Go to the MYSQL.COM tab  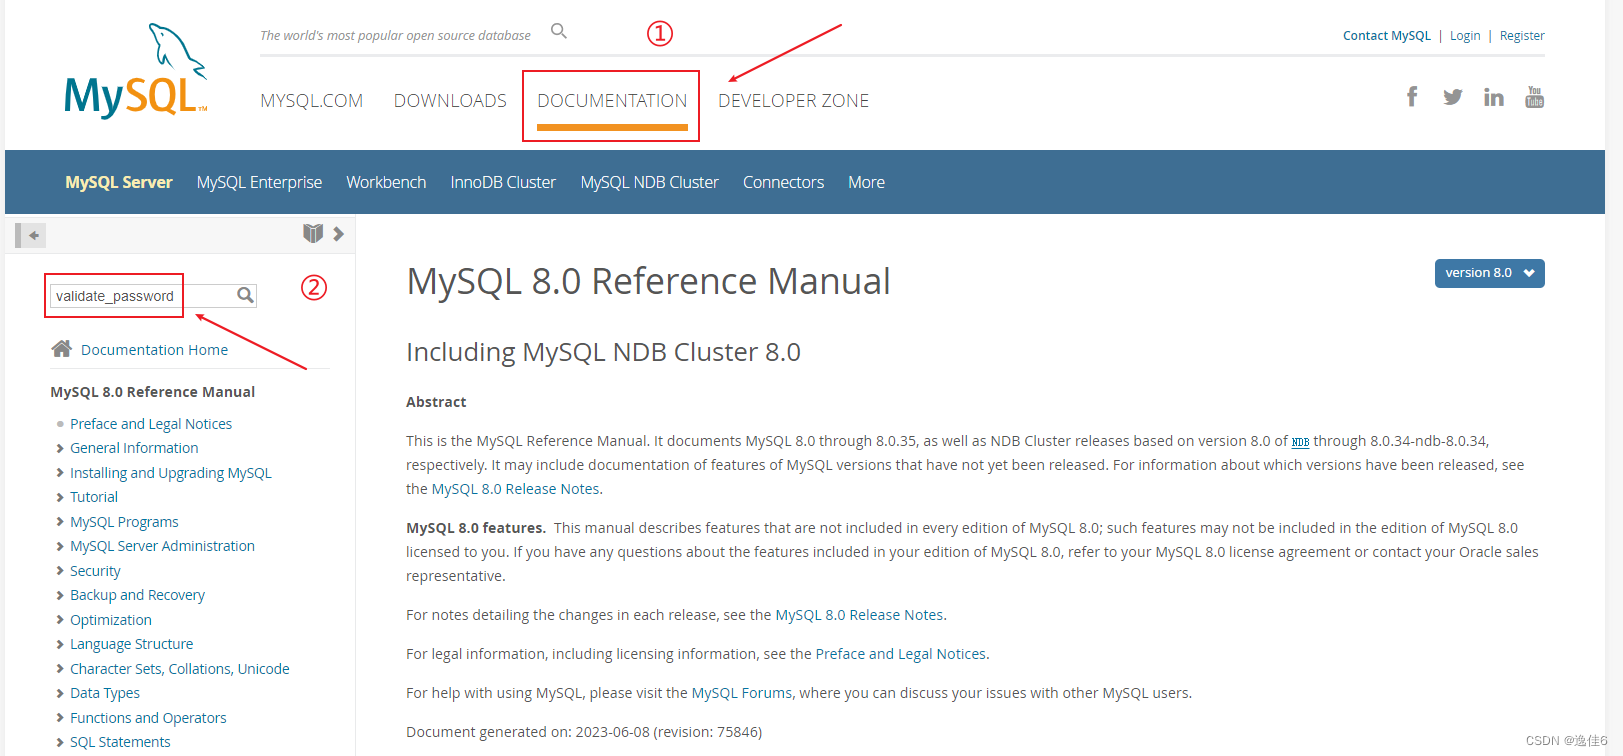(312, 101)
